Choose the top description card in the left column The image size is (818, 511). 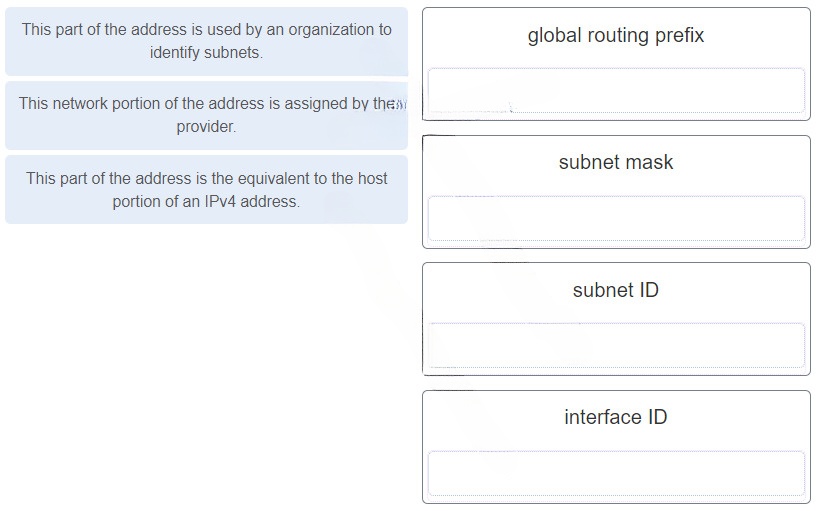coord(207,41)
